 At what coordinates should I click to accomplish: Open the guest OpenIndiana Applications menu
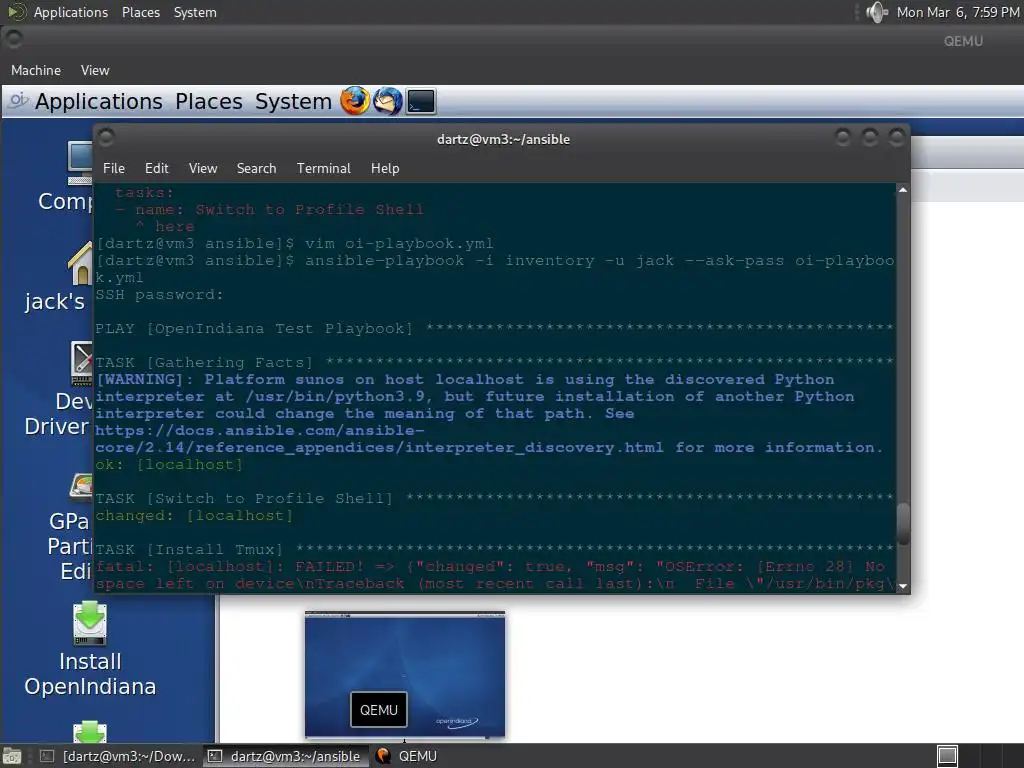(99, 102)
